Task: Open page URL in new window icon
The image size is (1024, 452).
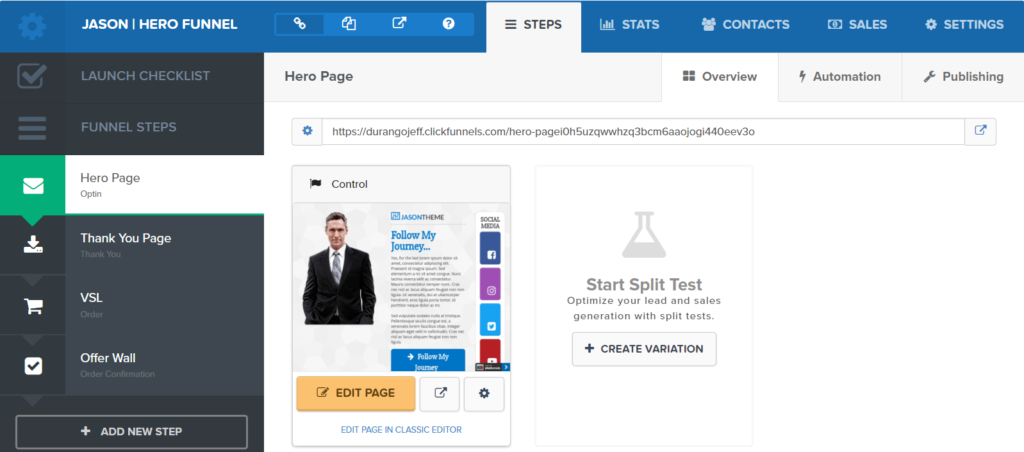Action: pyautogui.click(x=980, y=131)
